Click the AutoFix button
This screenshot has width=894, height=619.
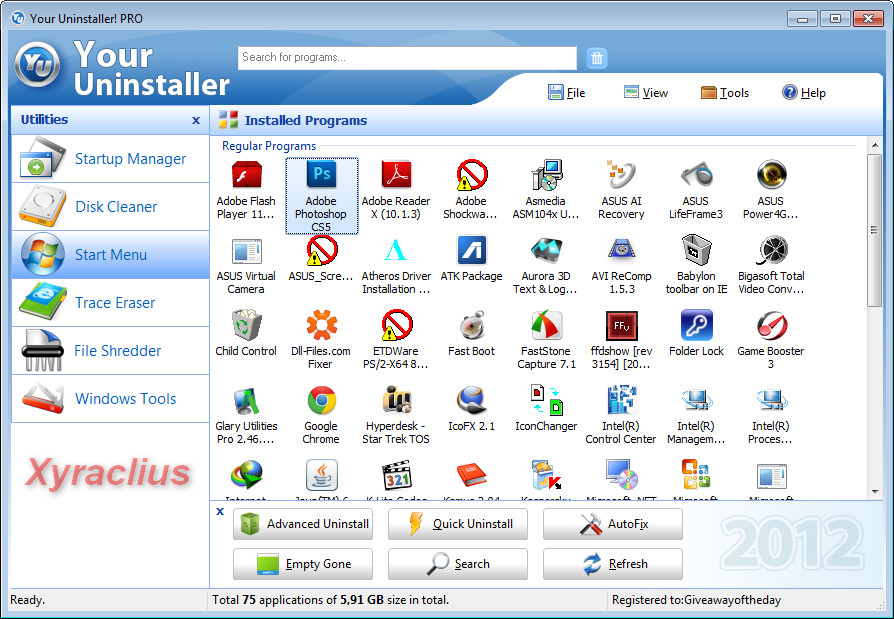coord(613,524)
